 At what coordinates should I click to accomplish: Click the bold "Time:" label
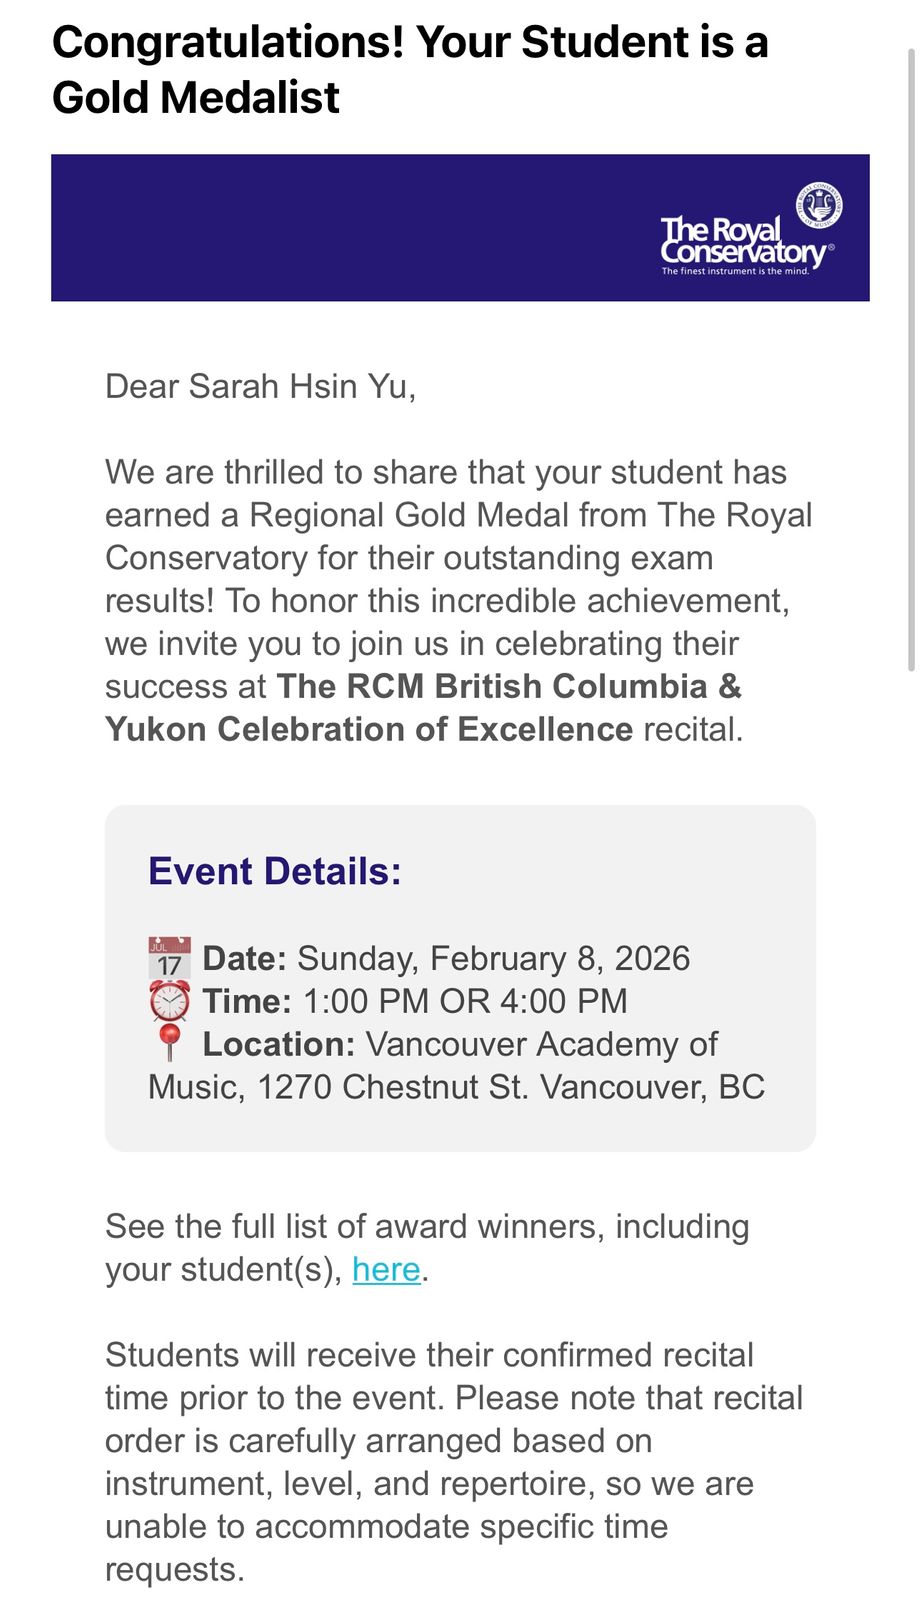tap(247, 1001)
